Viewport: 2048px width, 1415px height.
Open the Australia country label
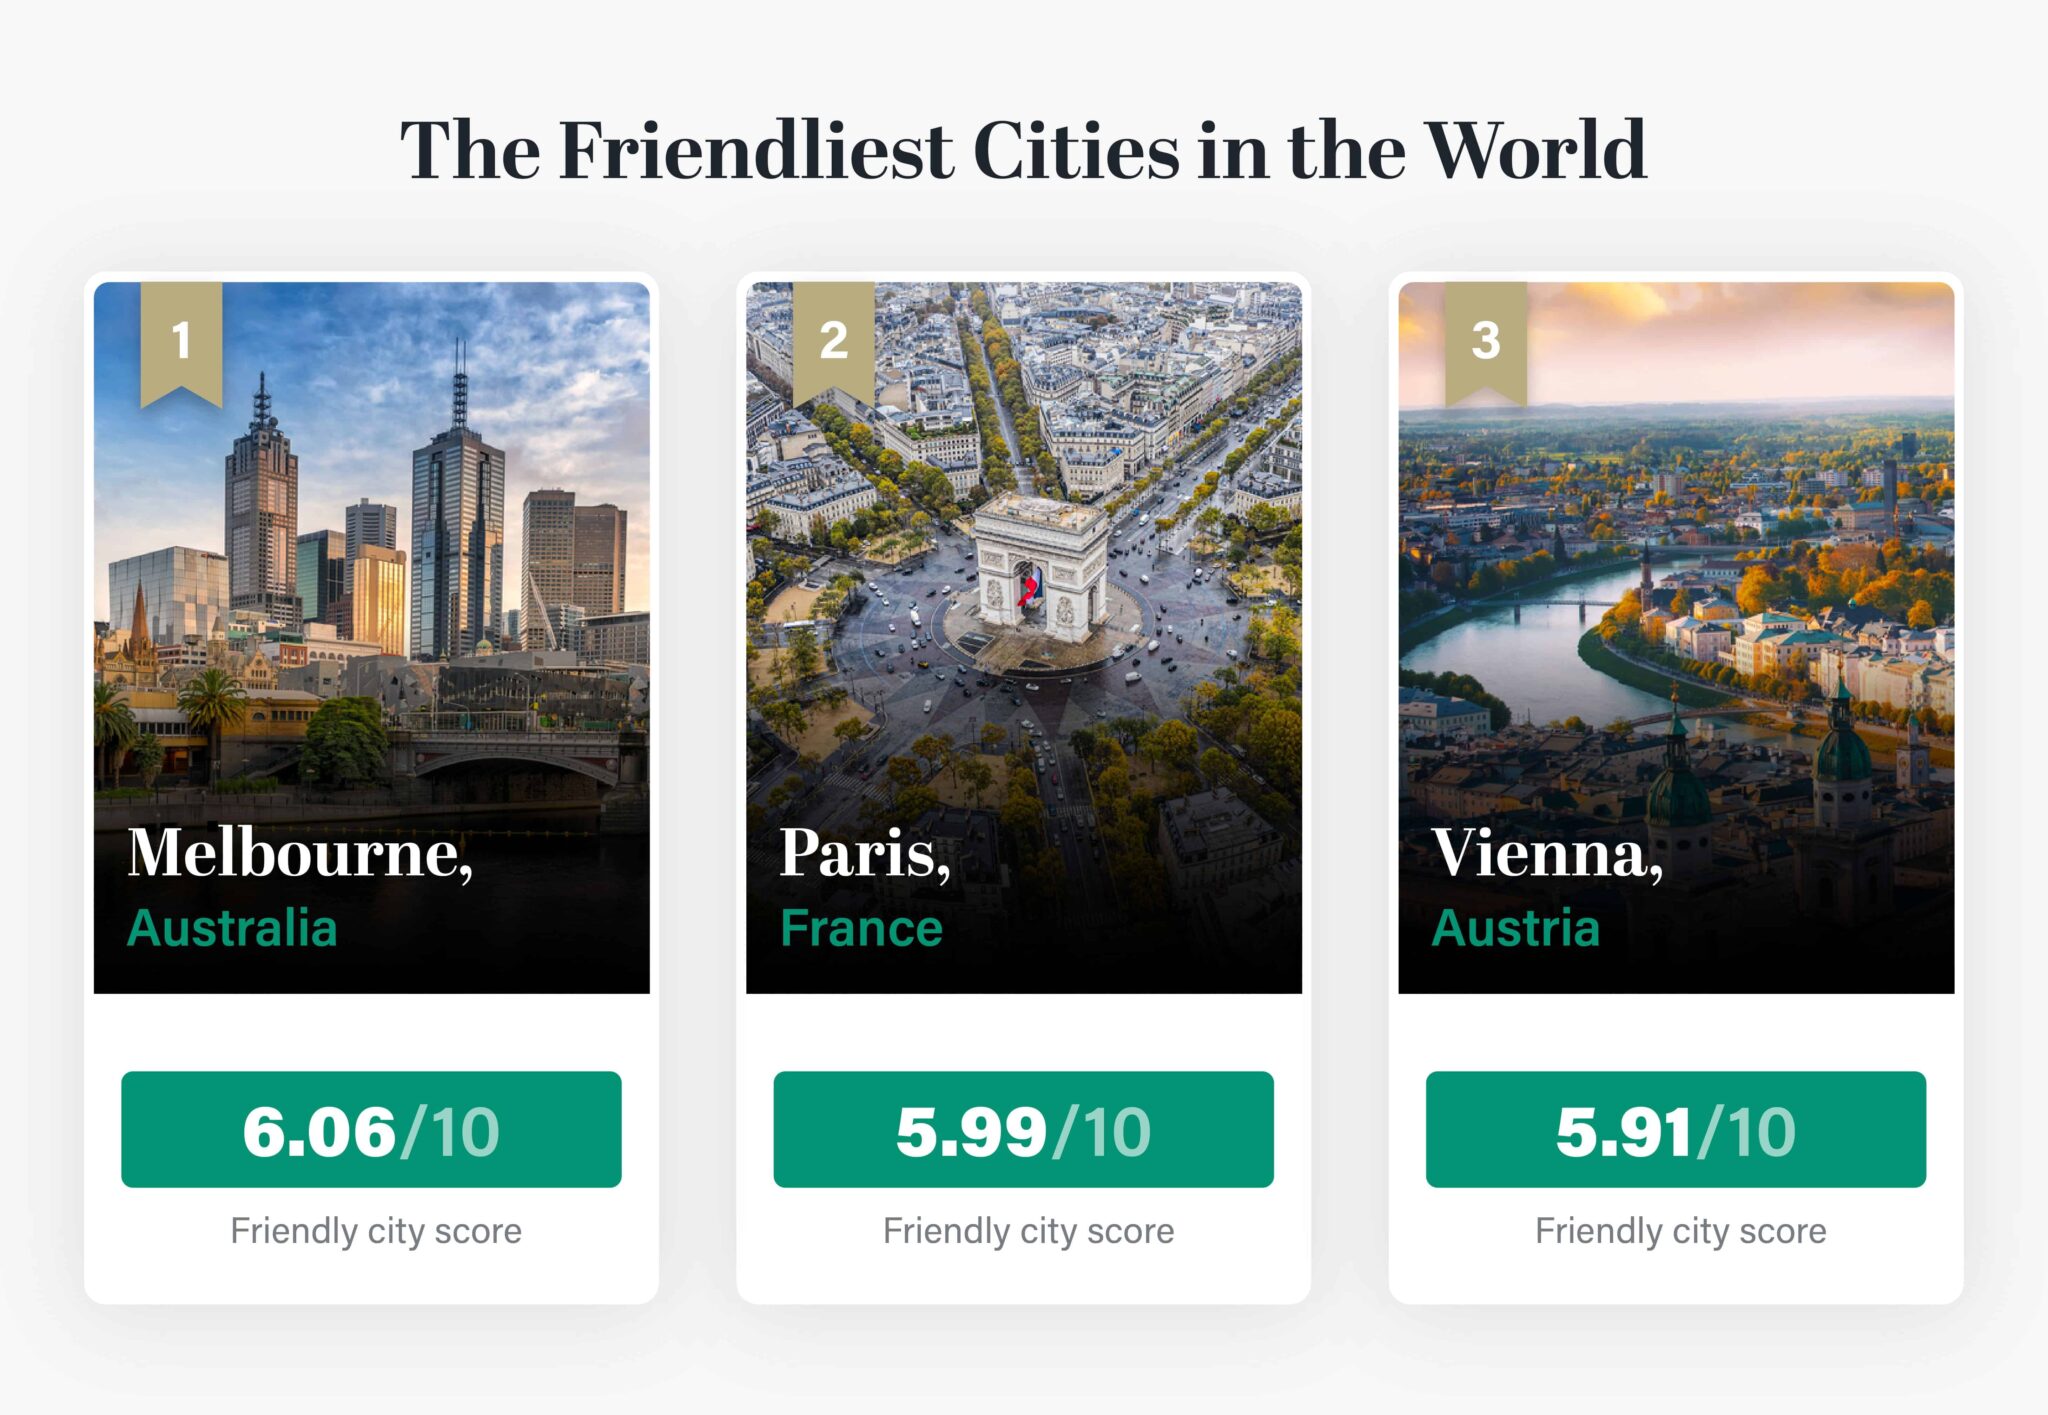tap(232, 928)
